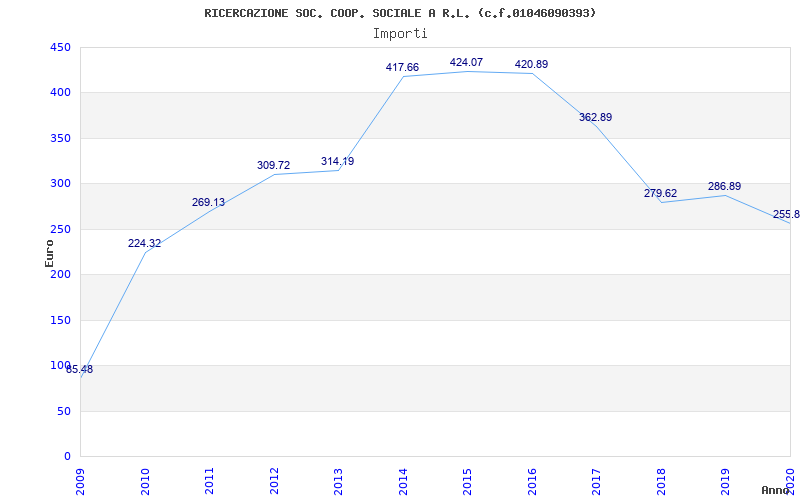Click y-axis tick 350
800x500 pixels.
(x=60, y=138)
